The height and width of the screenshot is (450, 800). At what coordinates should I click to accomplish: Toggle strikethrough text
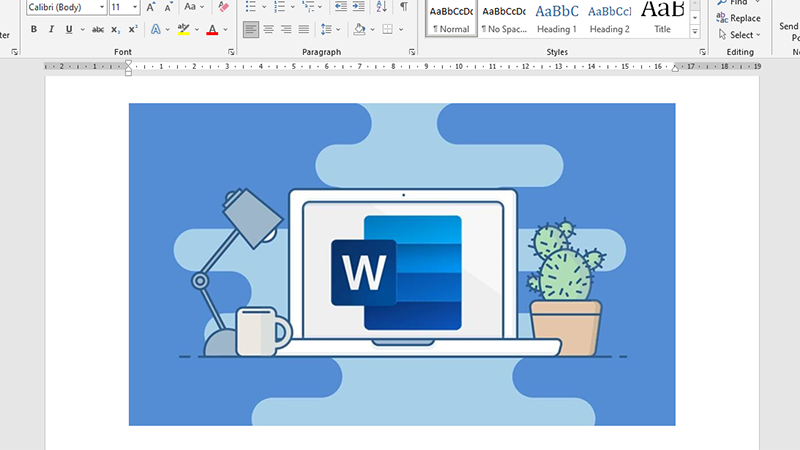point(97,29)
